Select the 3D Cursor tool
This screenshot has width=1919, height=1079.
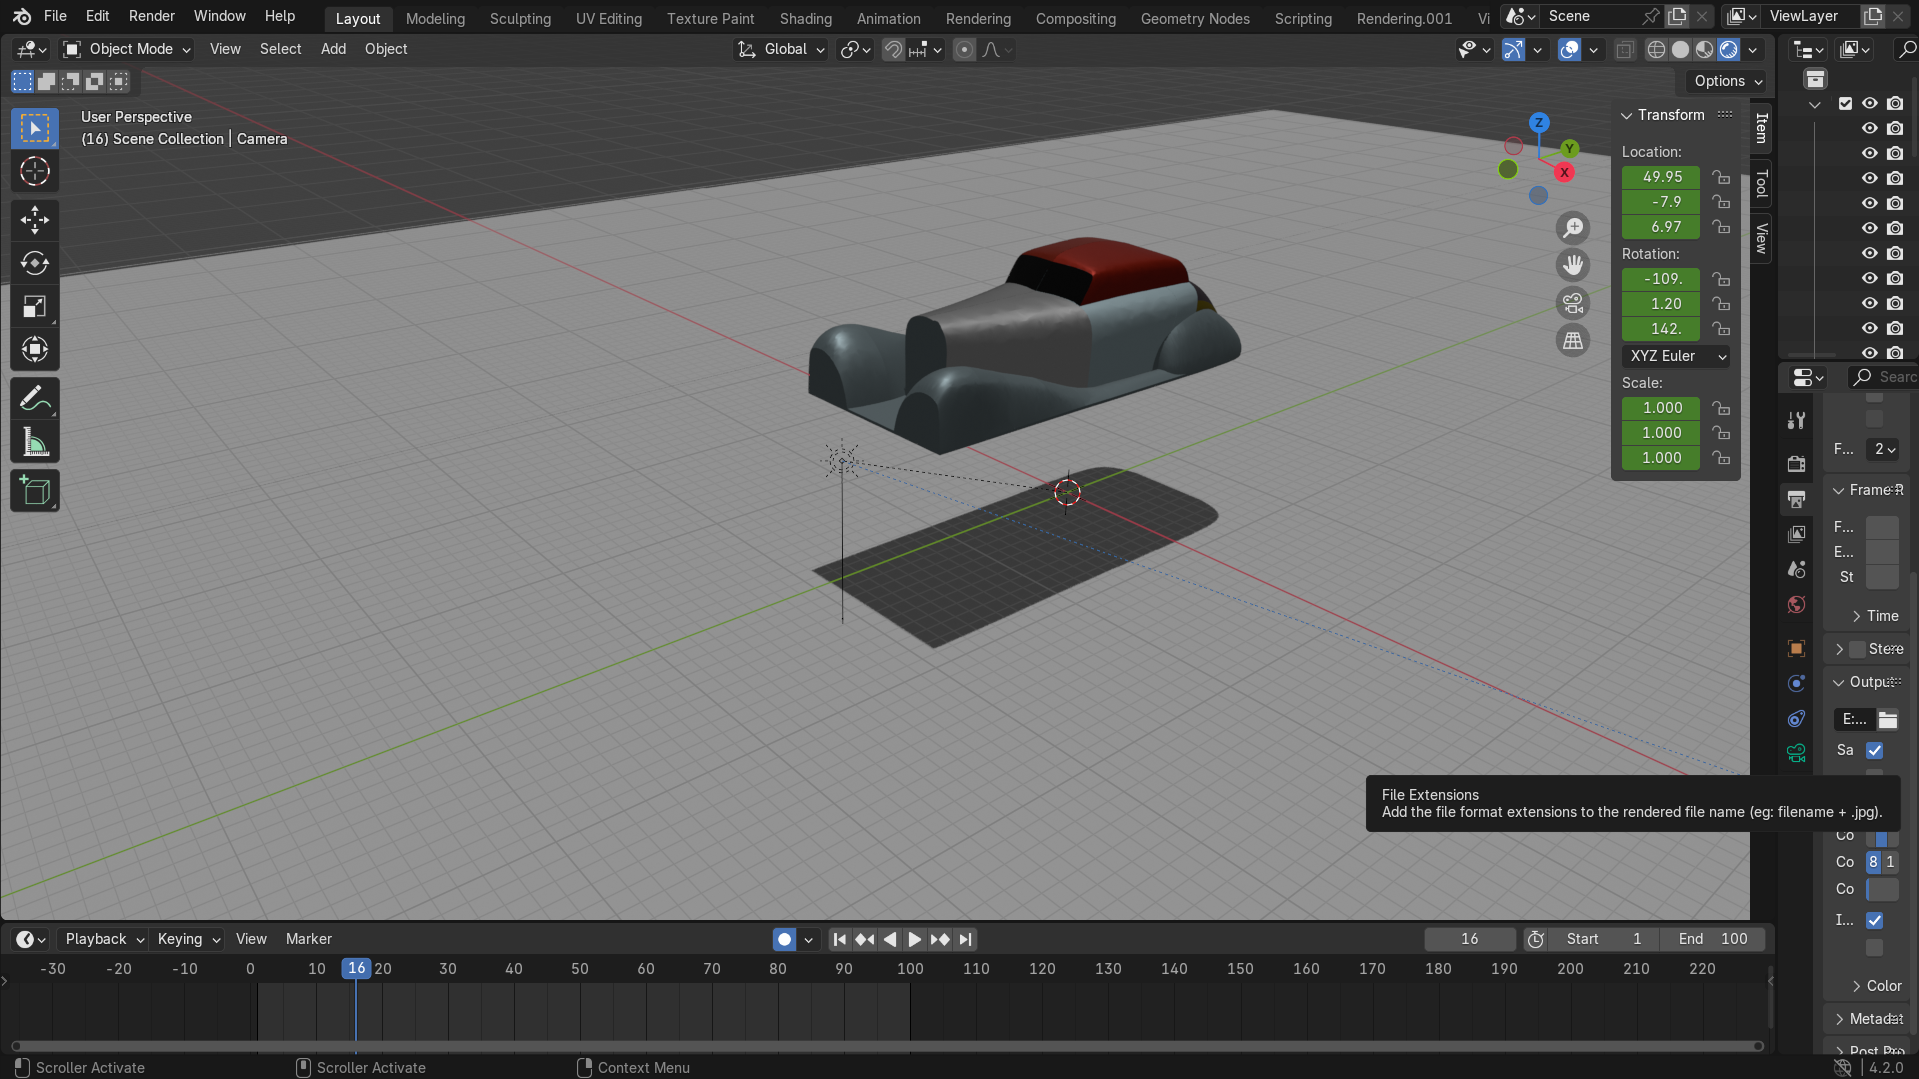[x=35, y=172]
